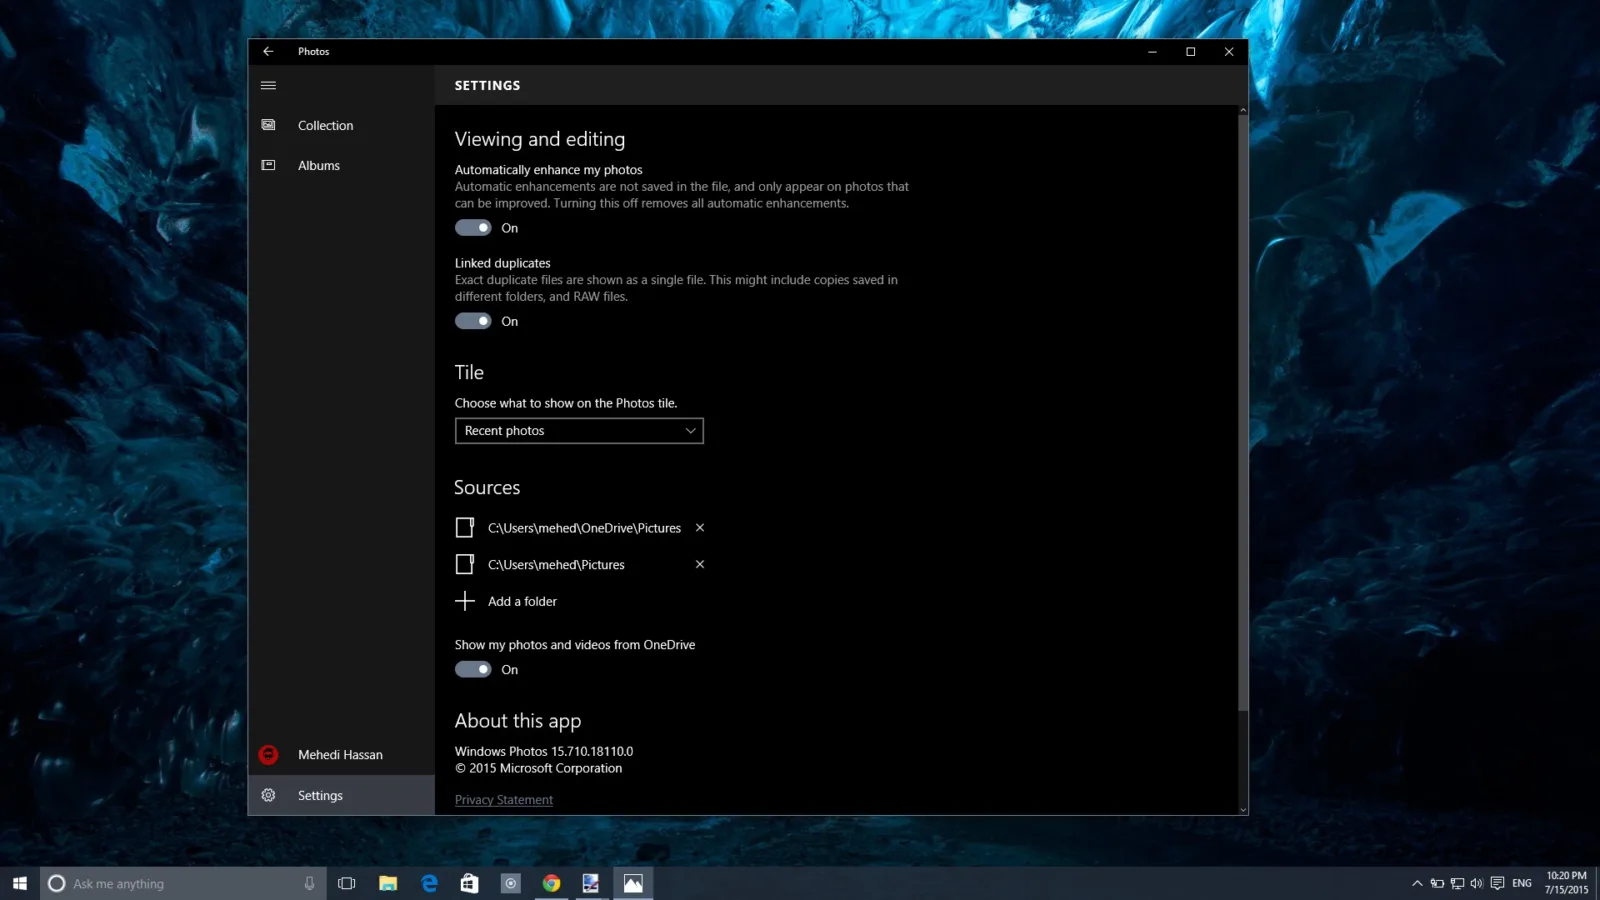Show hidden system tray icons
1600x900 pixels.
1417,884
